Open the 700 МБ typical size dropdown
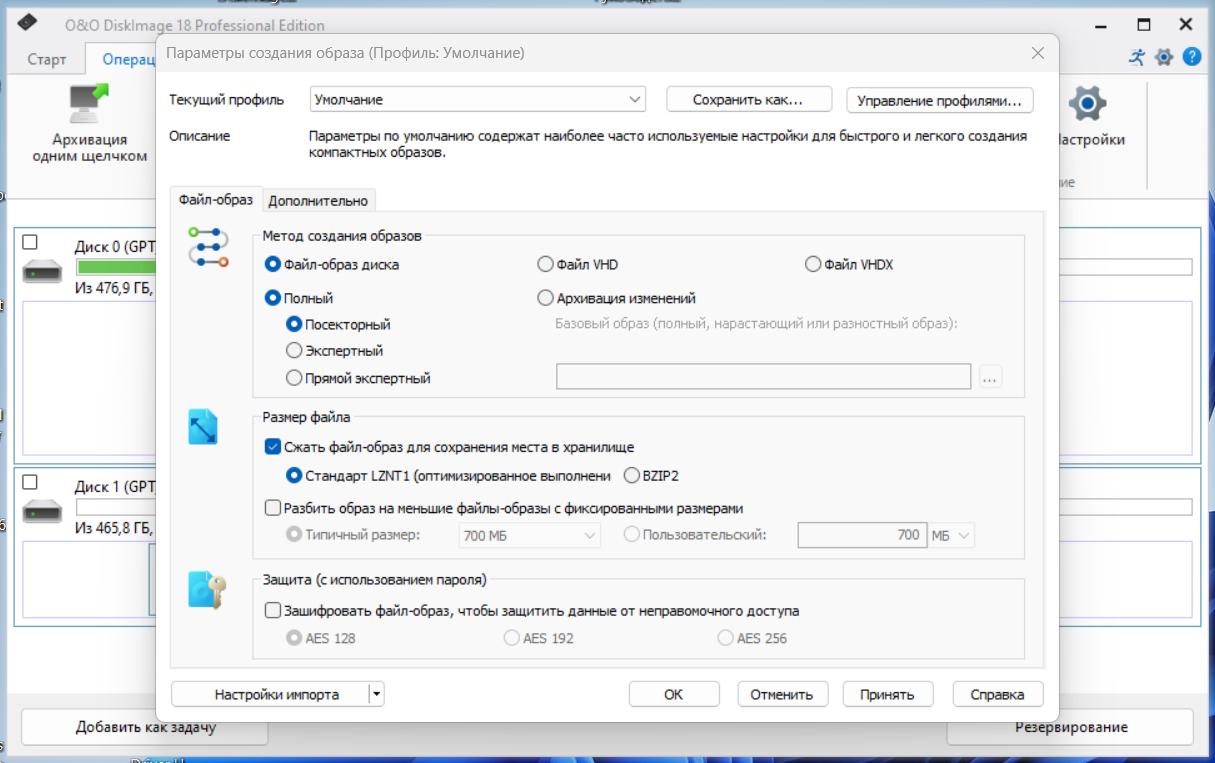The image size is (1215, 763). 529,536
